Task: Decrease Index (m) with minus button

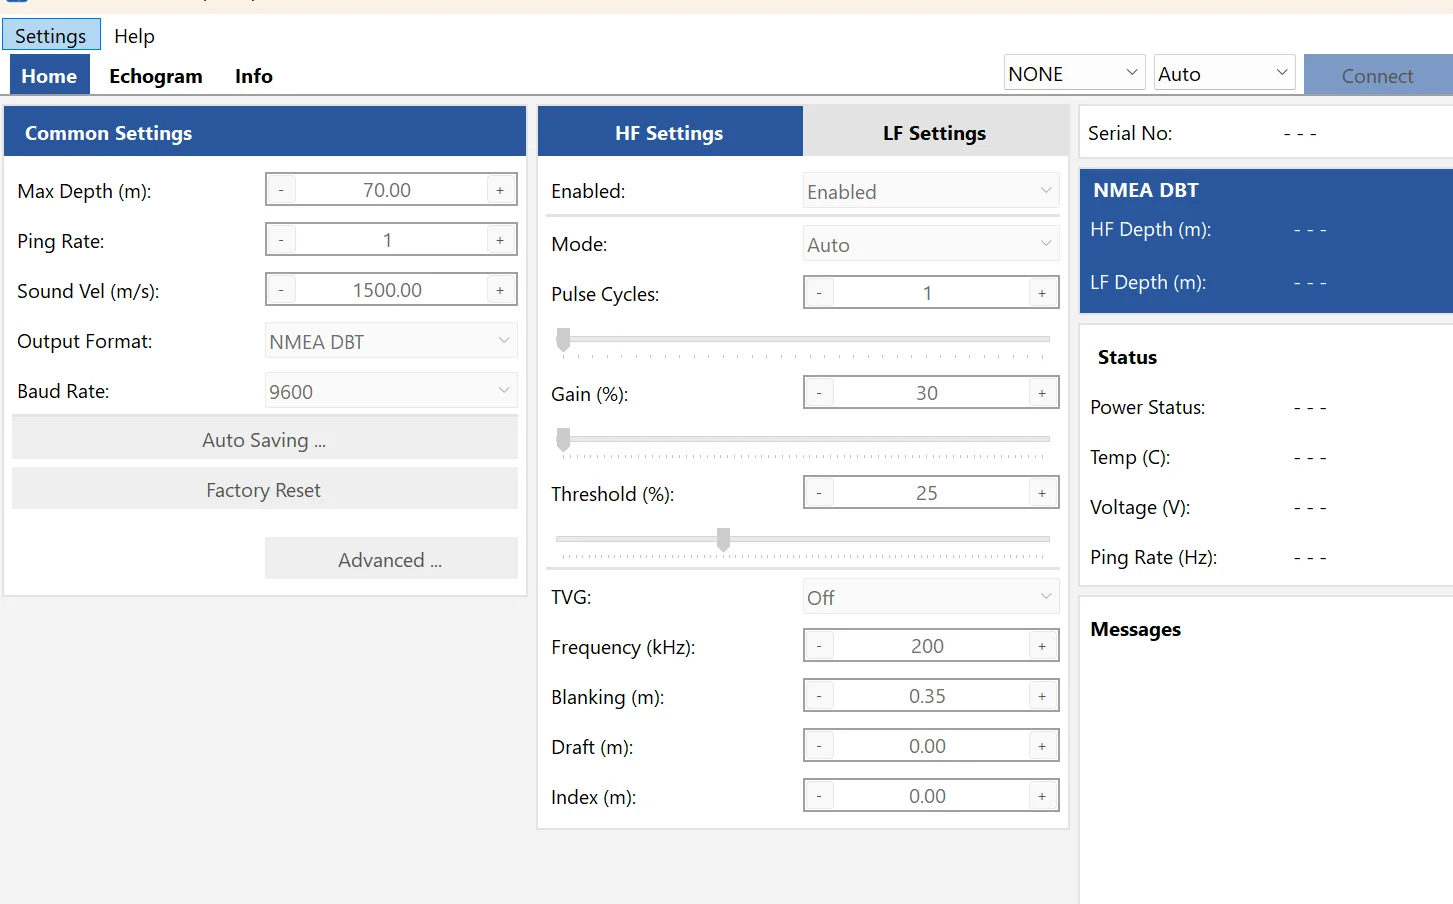Action: pos(819,796)
